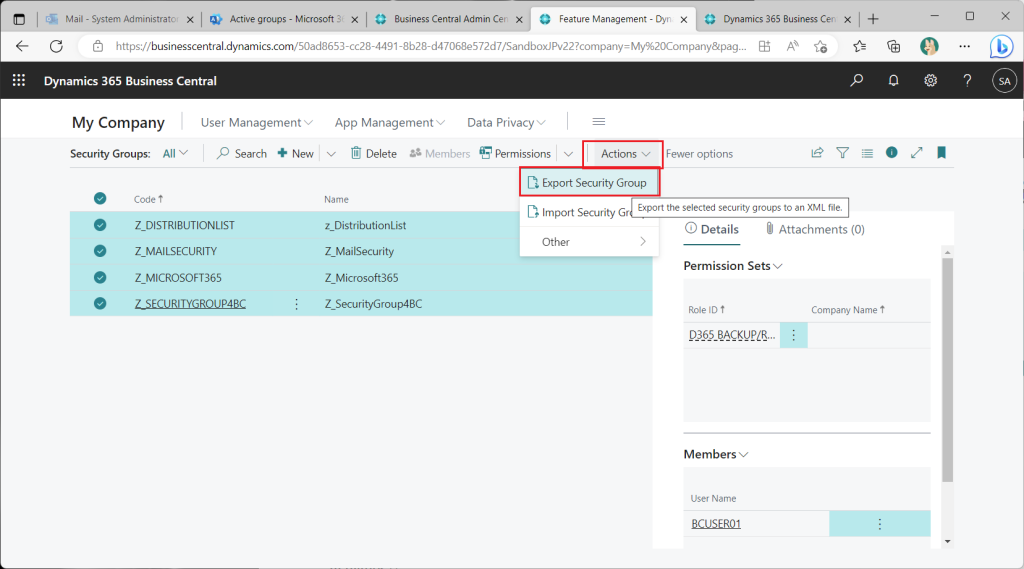The width and height of the screenshot is (1024, 569).
Task: Open the app launcher waffle icon
Action: click(x=19, y=80)
